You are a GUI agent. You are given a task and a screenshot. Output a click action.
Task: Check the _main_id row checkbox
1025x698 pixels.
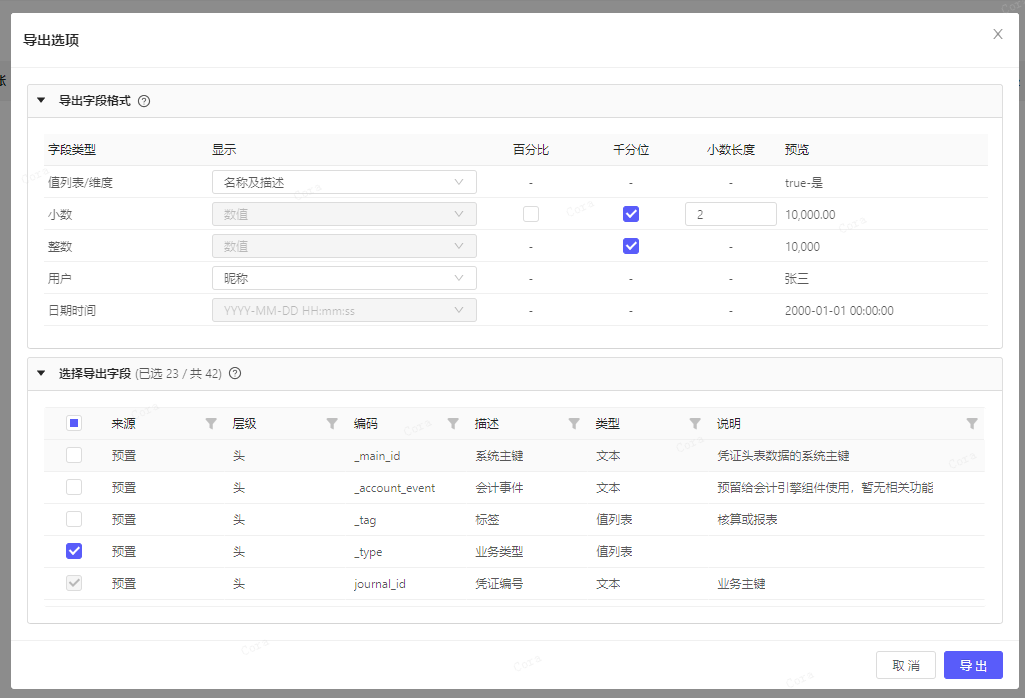point(74,455)
